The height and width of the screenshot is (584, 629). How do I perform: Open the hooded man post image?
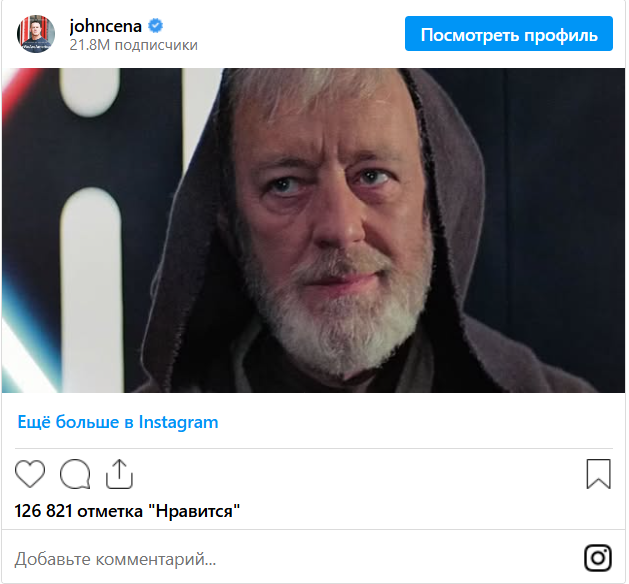tap(313, 230)
